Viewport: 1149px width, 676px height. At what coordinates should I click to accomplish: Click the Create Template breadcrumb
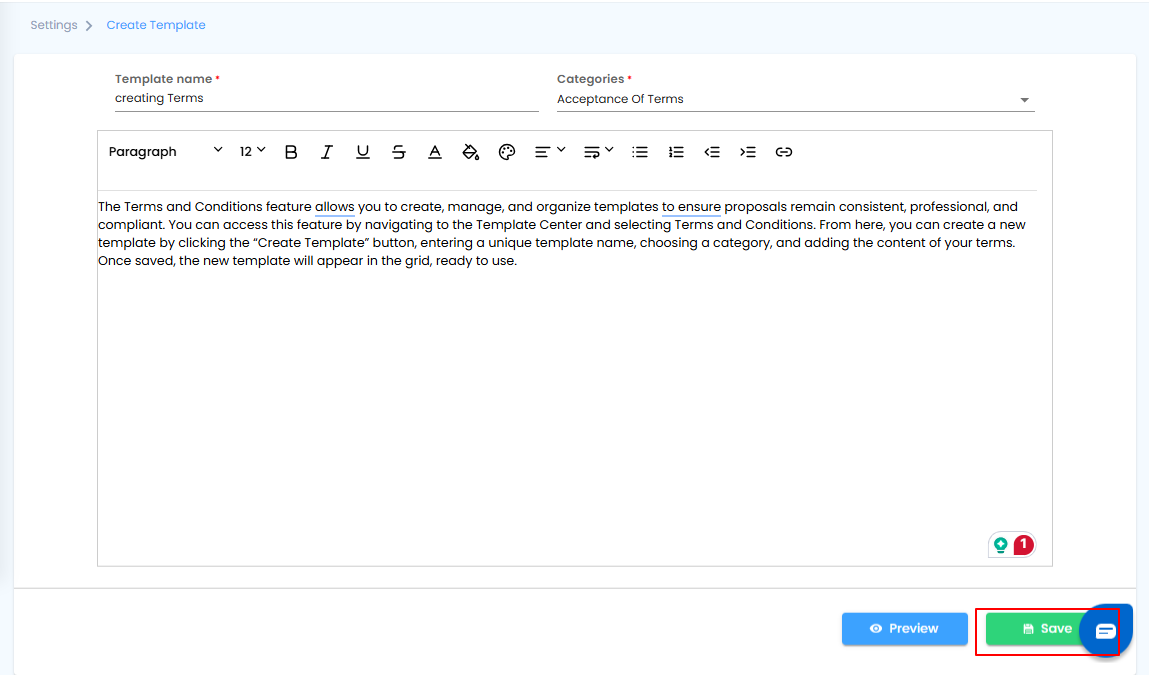tap(155, 25)
